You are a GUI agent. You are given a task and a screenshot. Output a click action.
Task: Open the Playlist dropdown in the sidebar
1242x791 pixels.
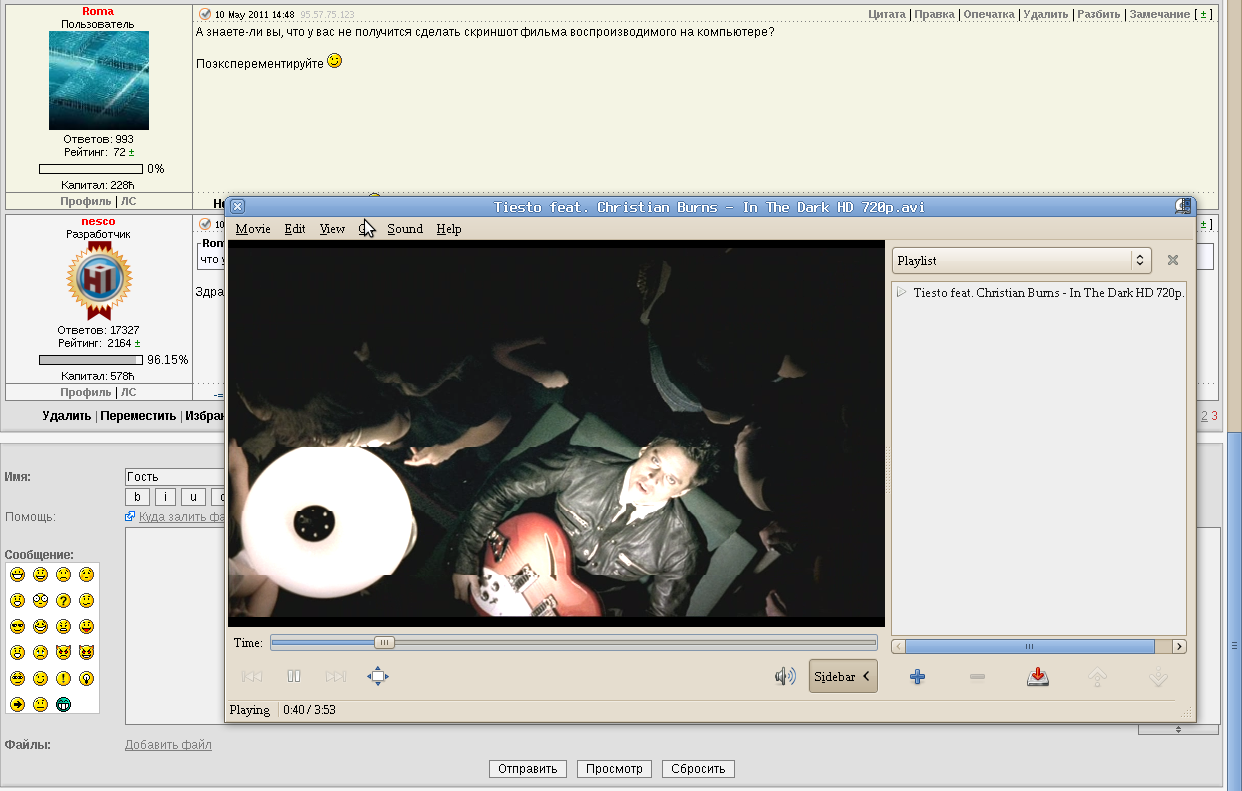[1021, 260]
